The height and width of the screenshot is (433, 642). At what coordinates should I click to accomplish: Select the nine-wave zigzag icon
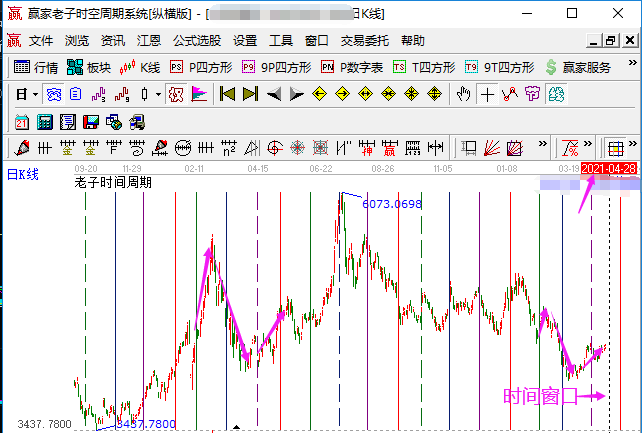[x=122, y=95]
